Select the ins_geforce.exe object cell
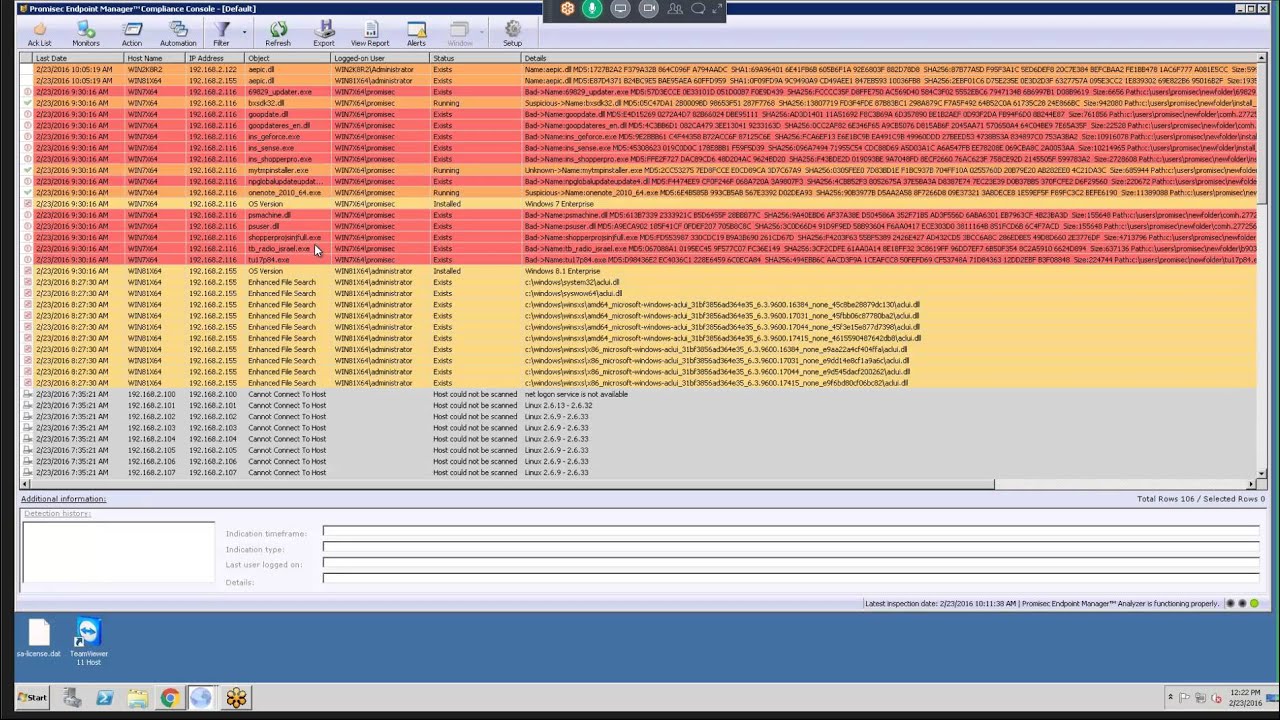The width and height of the screenshot is (1280, 720). [x=288, y=137]
